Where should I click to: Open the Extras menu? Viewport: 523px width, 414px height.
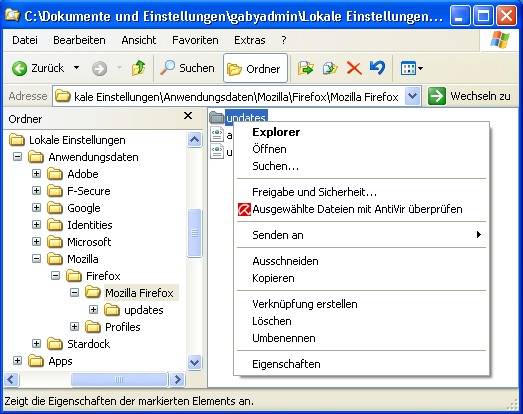249,40
